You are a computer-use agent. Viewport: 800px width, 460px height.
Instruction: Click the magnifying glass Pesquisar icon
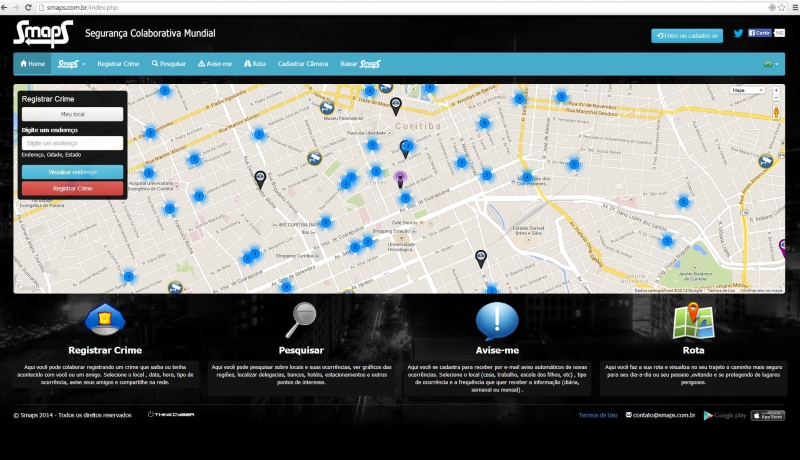point(301,321)
